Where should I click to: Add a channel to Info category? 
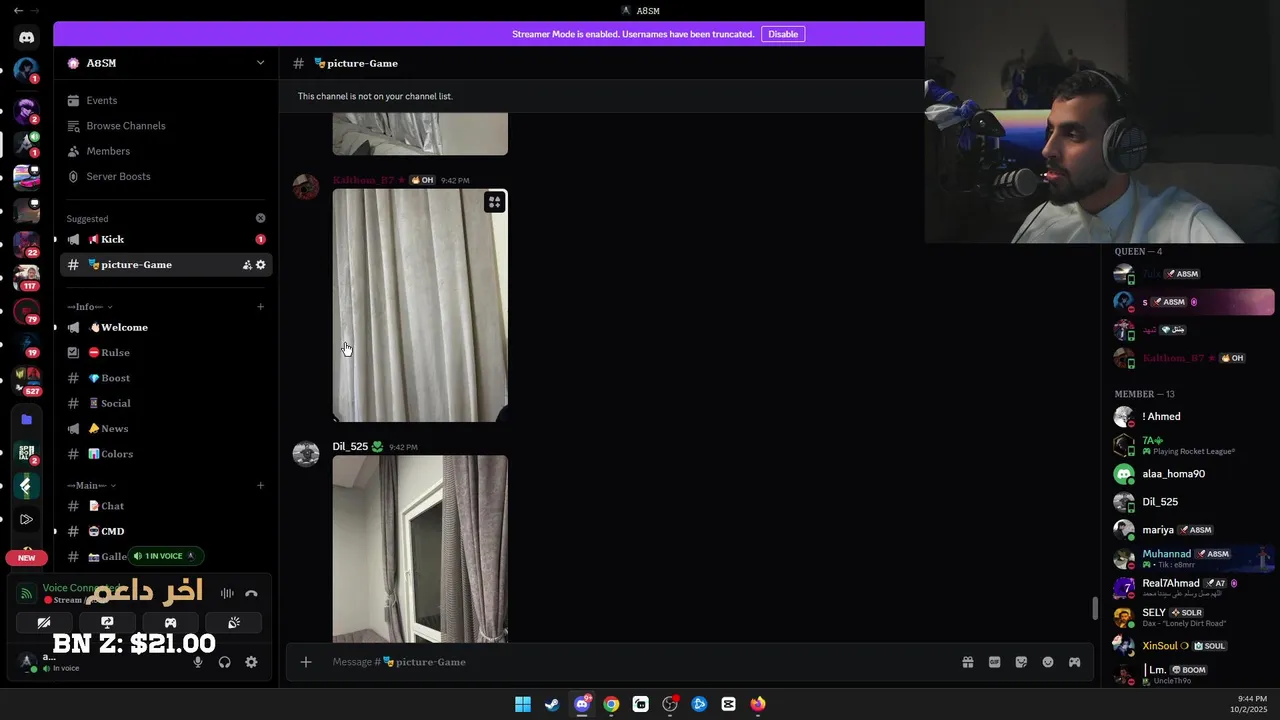tap(260, 307)
